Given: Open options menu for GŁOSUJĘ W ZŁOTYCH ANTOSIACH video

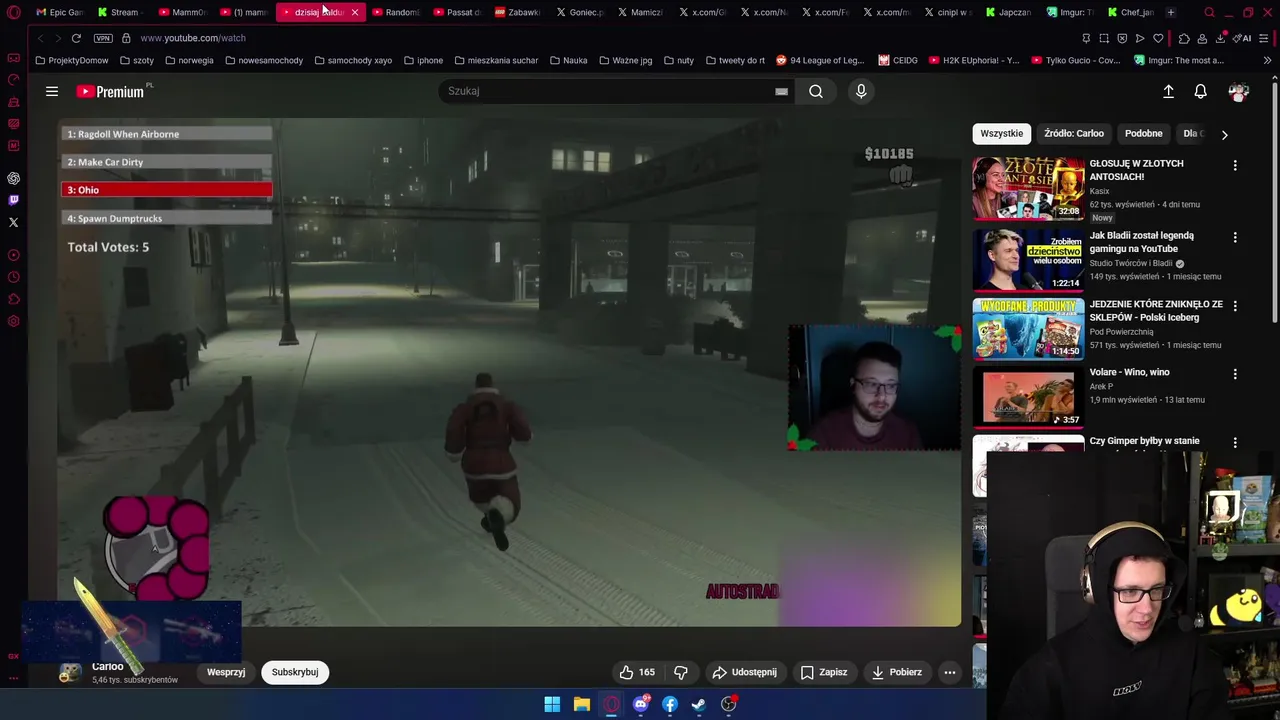Looking at the screenshot, I should [x=1235, y=165].
